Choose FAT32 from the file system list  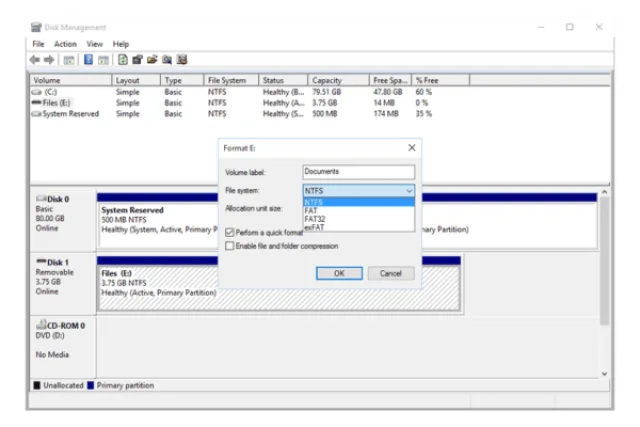tap(358, 219)
